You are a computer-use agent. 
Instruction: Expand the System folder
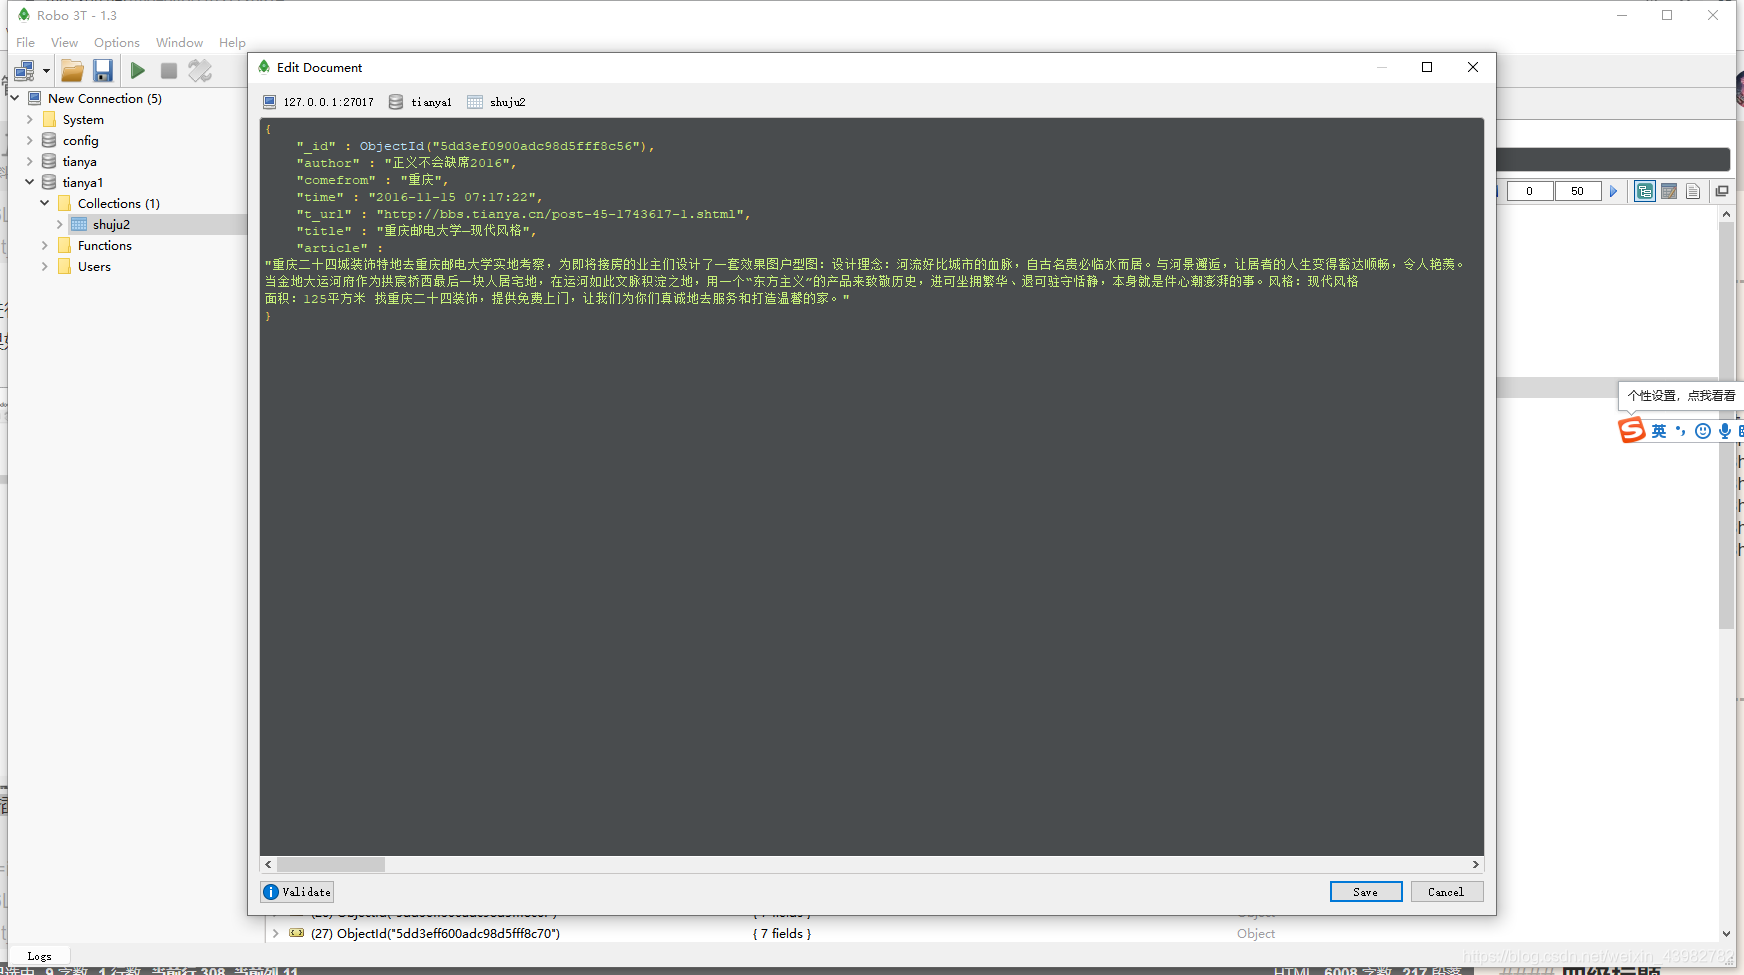tap(30, 119)
